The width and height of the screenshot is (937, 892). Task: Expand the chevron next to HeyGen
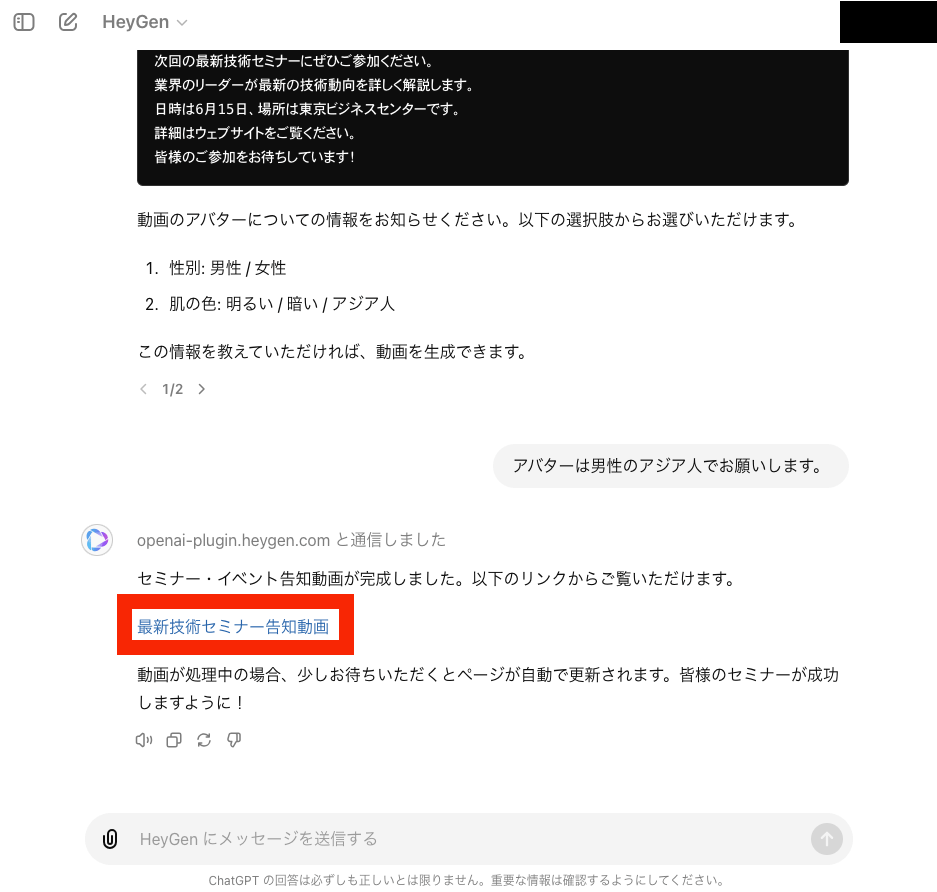point(182,23)
